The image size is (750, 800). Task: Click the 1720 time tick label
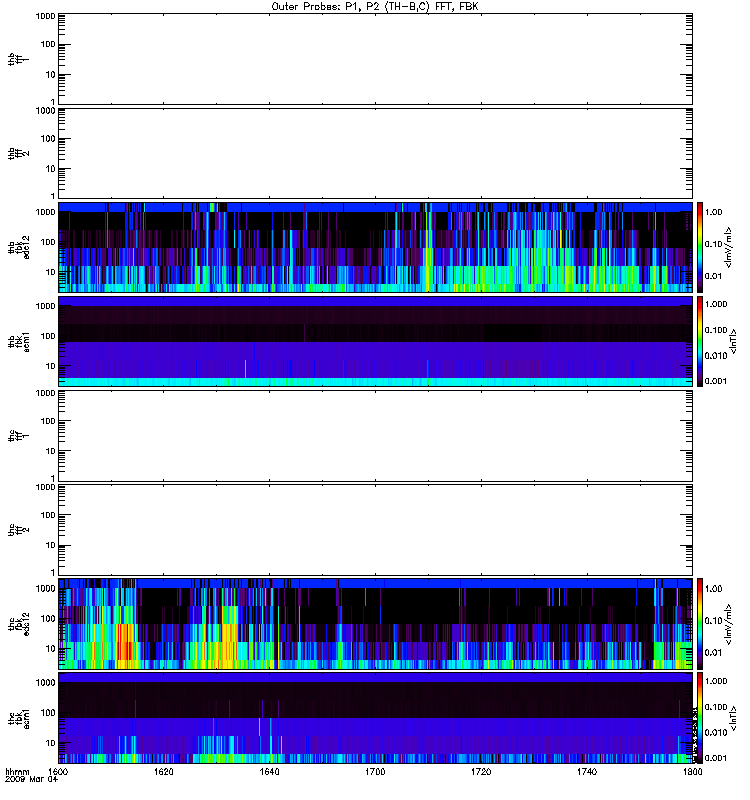point(481,771)
